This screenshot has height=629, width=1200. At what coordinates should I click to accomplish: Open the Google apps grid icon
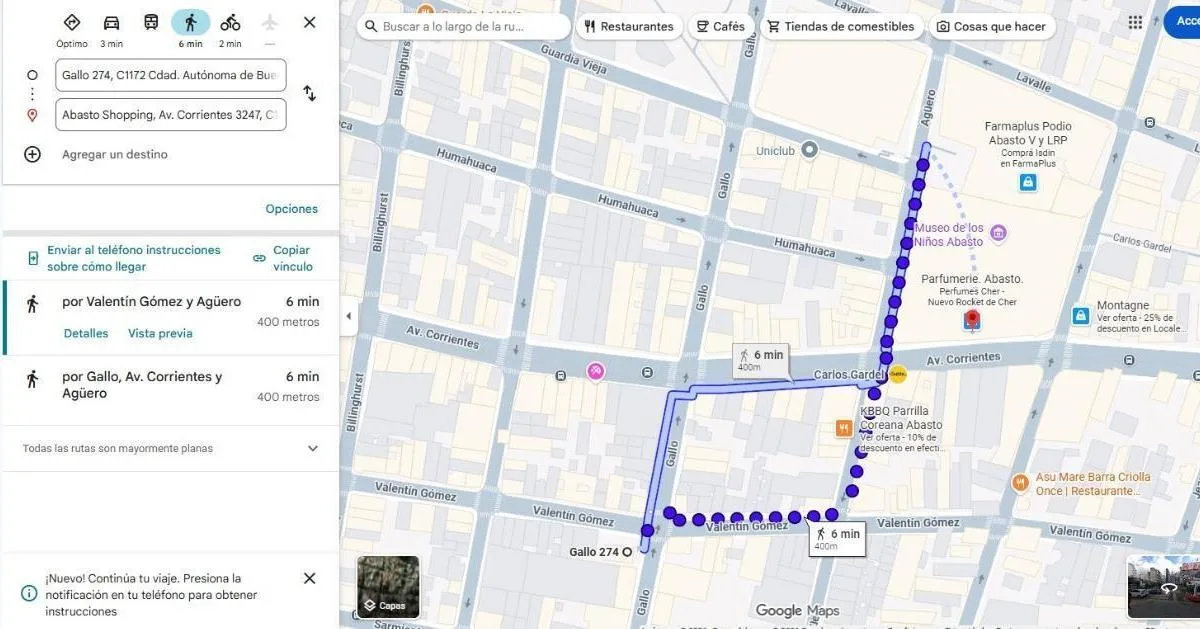click(x=1135, y=23)
